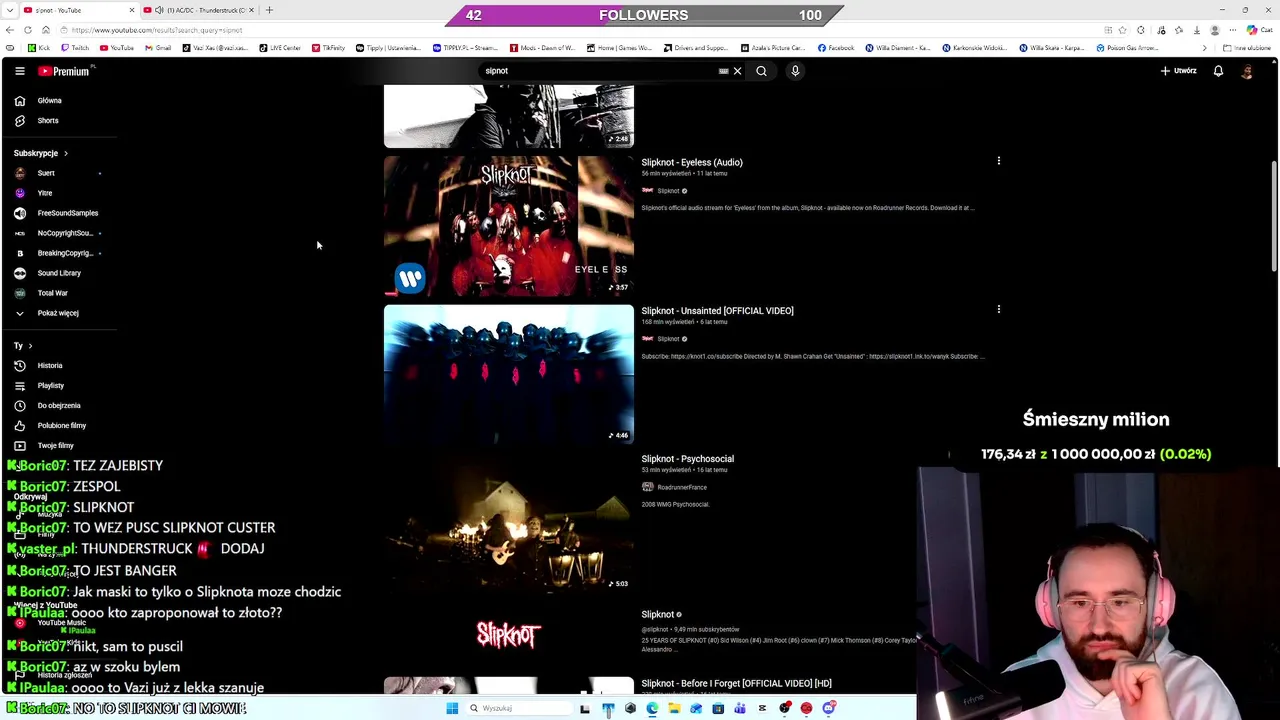Open 'Slipknot - Before I Forget' title link
This screenshot has height=720, width=1280.
(x=736, y=684)
